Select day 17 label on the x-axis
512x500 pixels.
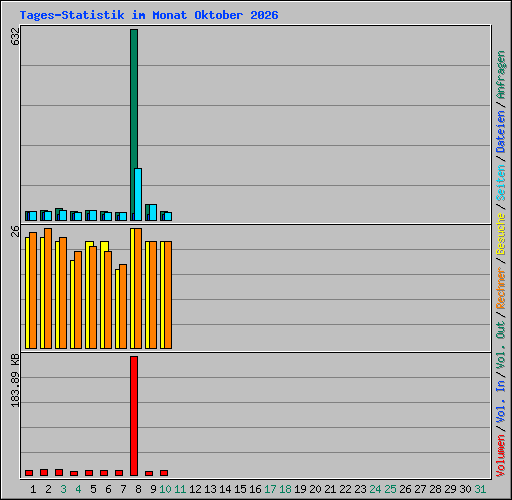[270, 489]
